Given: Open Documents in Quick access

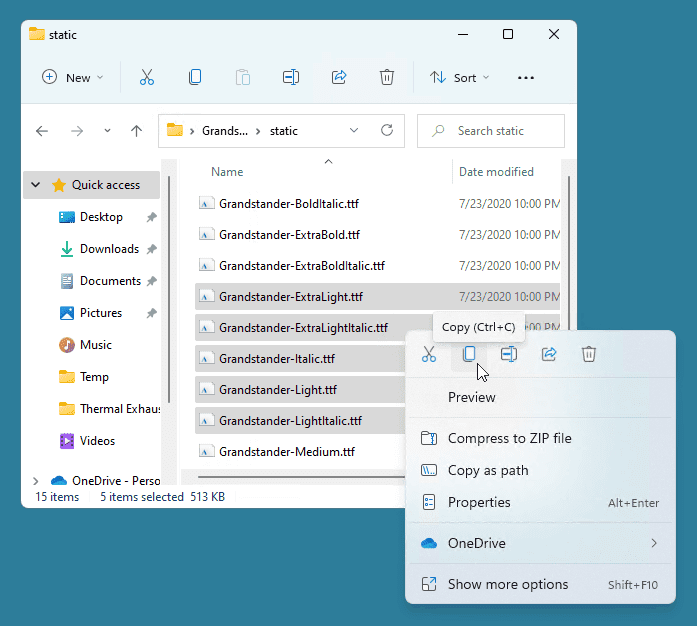Looking at the screenshot, I should click(110, 281).
